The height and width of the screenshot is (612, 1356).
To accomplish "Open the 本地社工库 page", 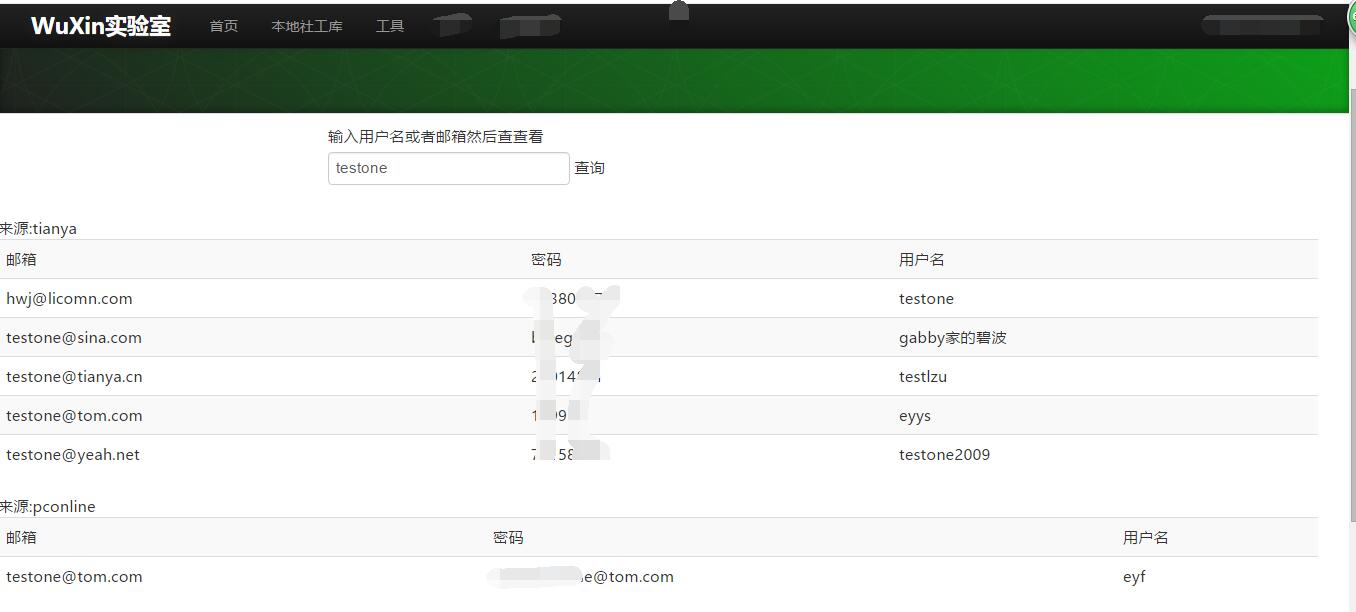I will pyautogui.click(x=307, y=26).
